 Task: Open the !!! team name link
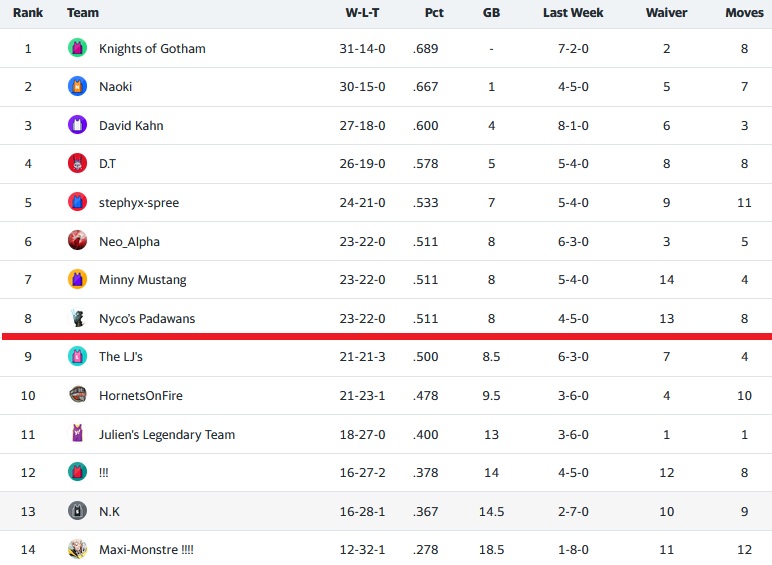(x=104, y=473)
